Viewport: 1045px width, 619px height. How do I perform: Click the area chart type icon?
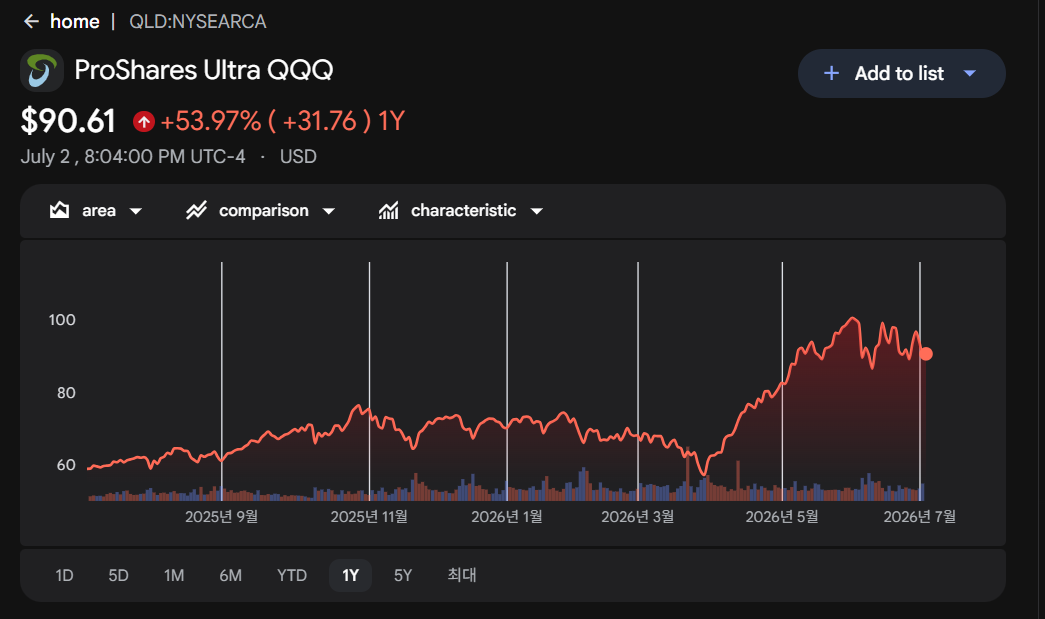(59, 211)
